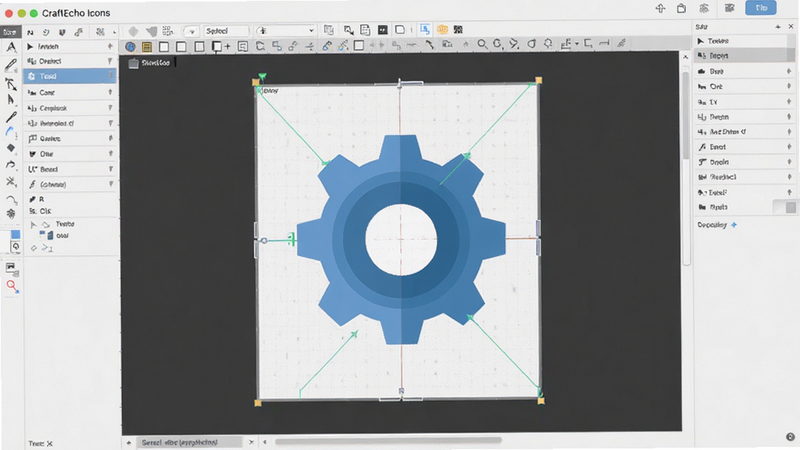Toggle the marker right of Bsrt row
The width and height of the screenshot is (800, 450).
[x=789, y=71]
